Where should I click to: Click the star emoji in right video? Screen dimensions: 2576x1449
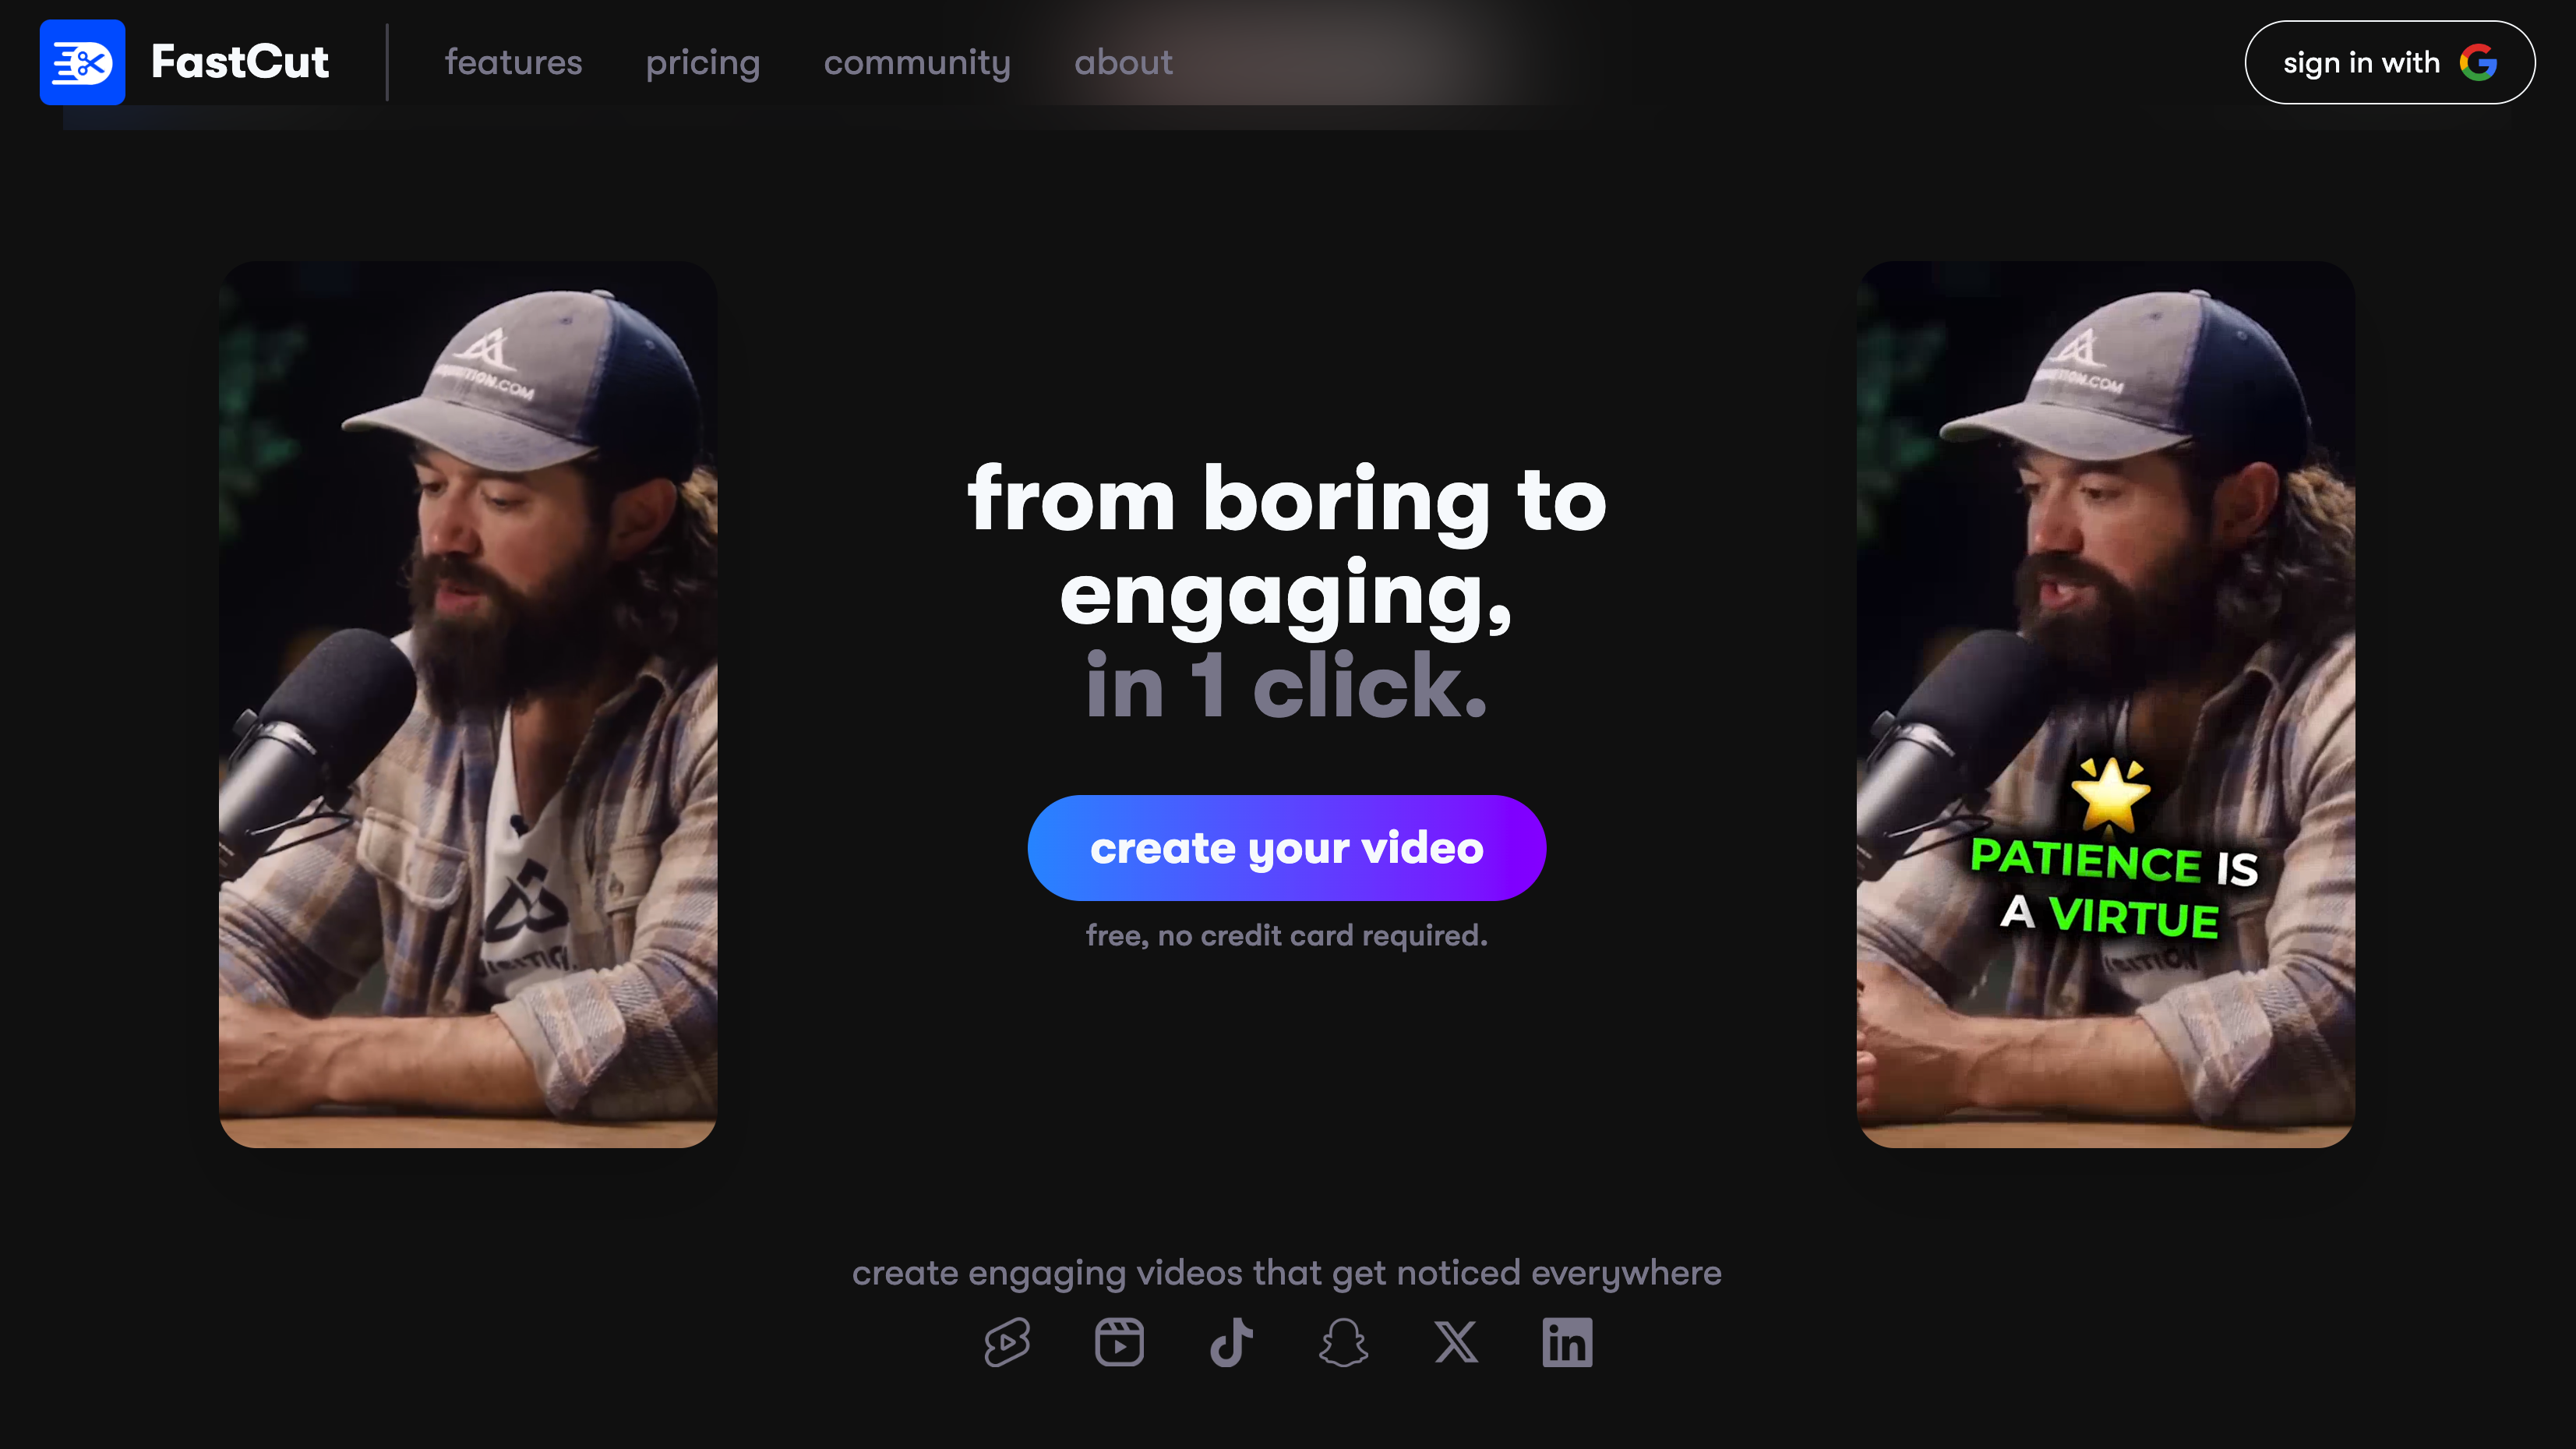pos(2110,794)
